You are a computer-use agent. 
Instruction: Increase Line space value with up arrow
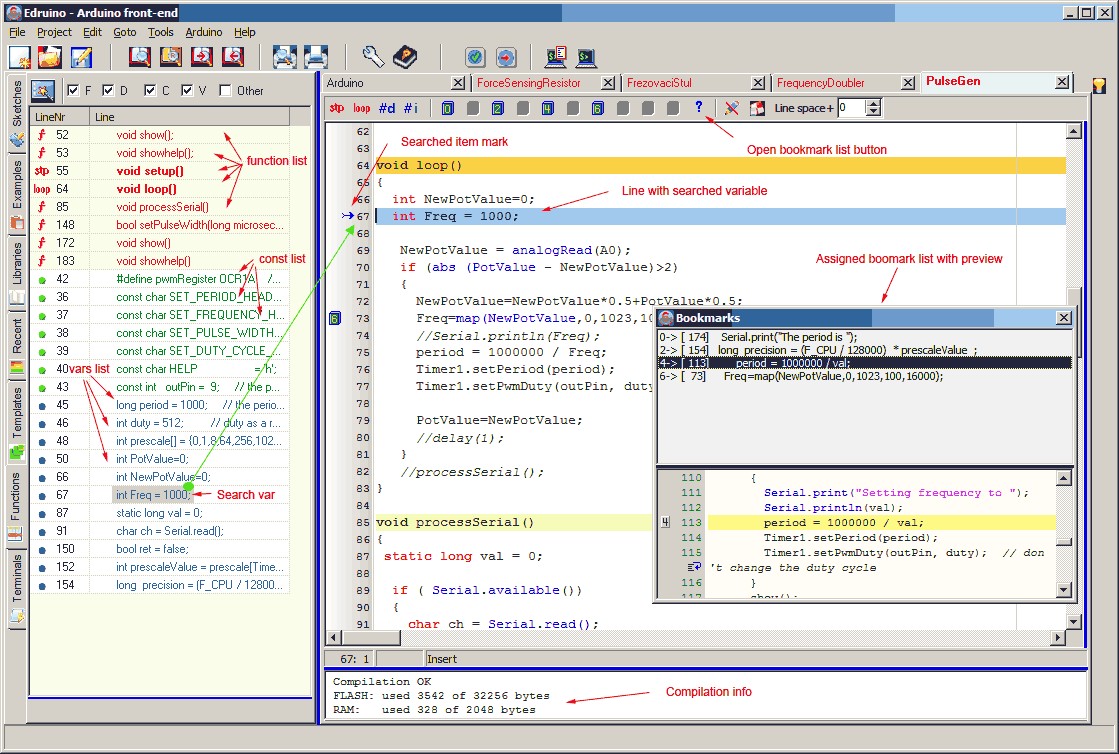873,103
